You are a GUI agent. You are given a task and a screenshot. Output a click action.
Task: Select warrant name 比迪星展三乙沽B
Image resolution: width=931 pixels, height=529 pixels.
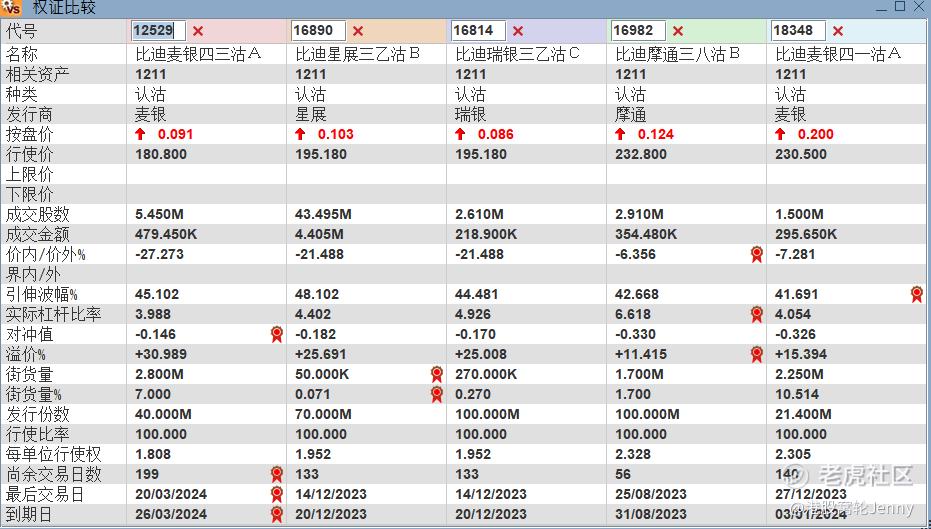pos(357,55)
